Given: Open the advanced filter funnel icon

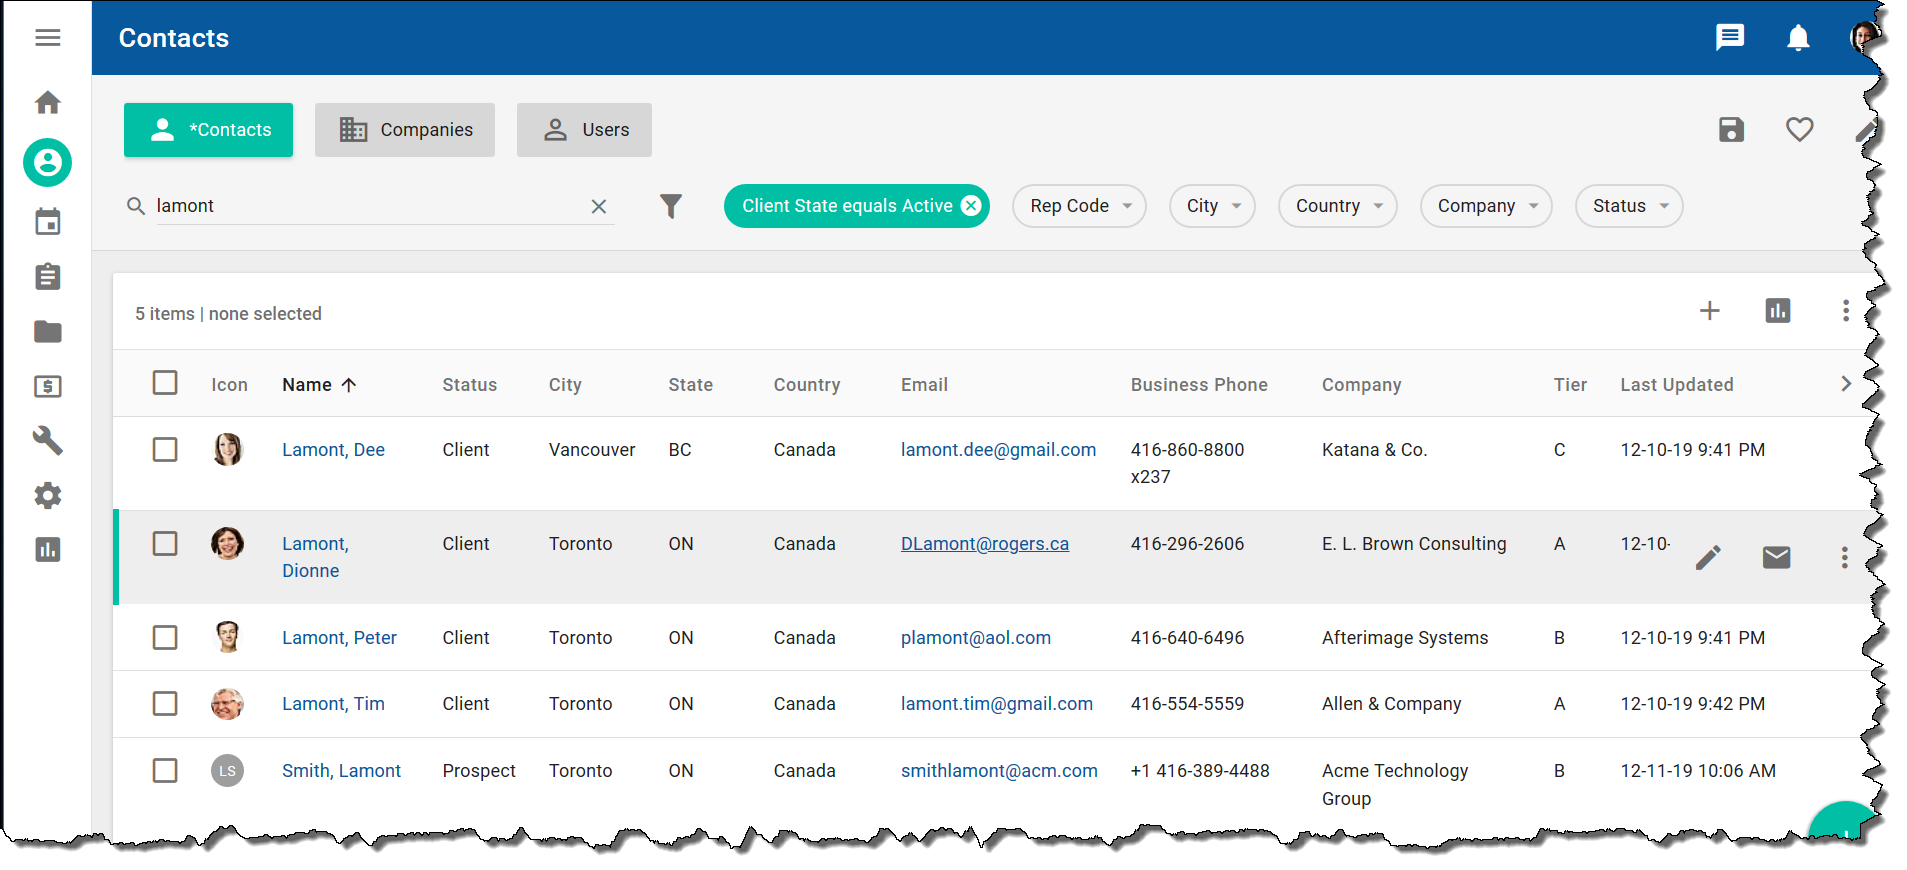Looking at the screenshot, I should [x=671, y=206].
